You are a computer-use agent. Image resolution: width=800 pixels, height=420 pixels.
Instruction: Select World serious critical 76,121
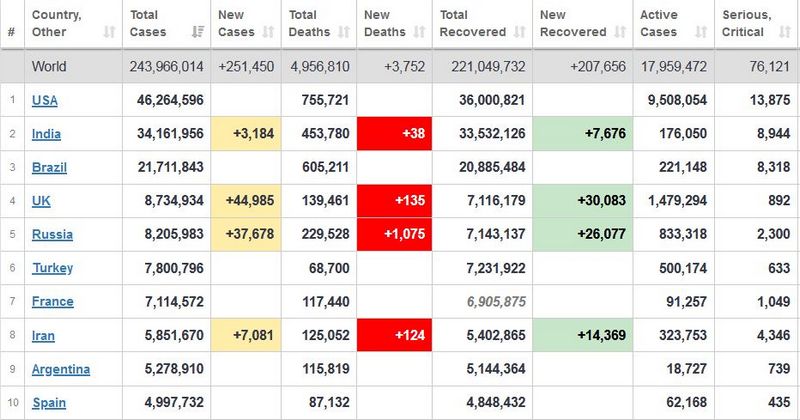tap(769, 67)
